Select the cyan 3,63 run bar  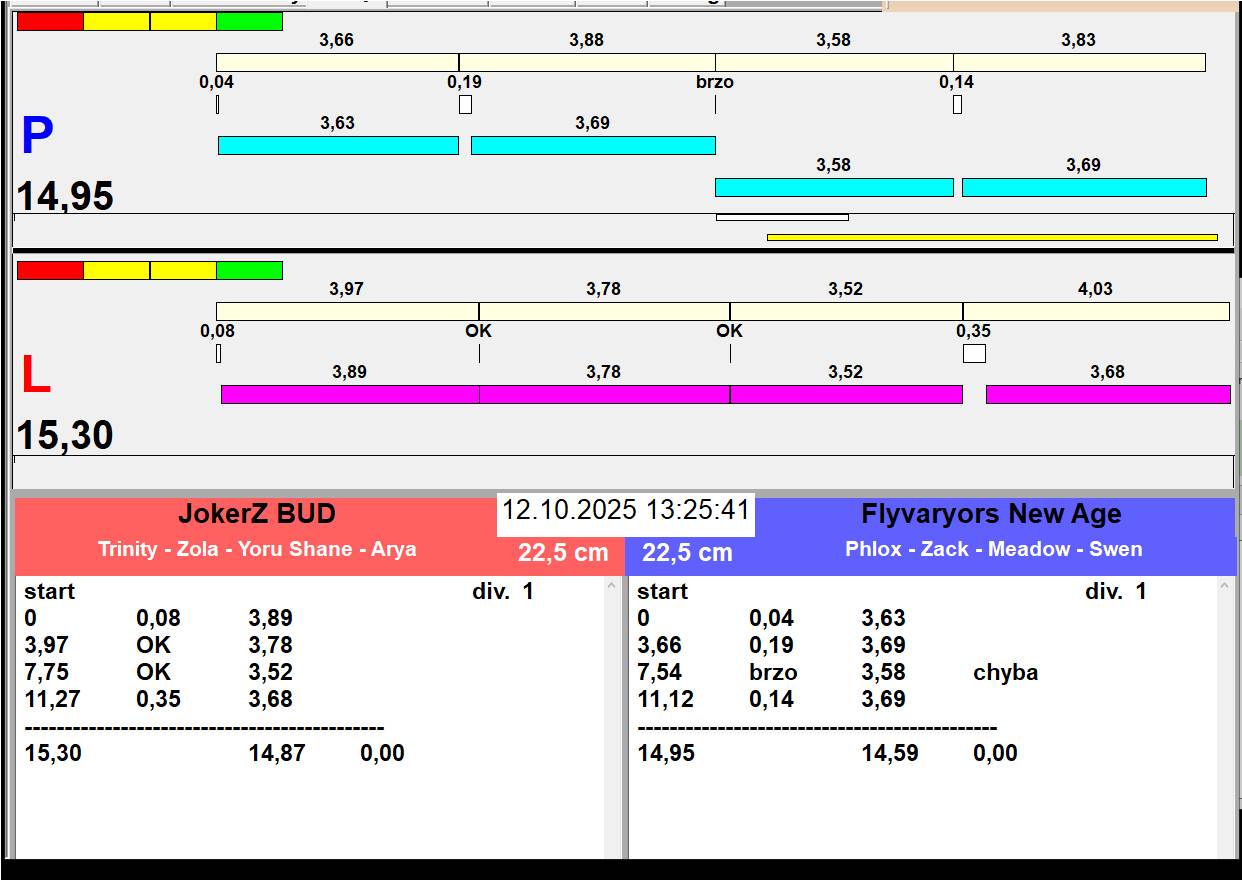click(x=338, y=145)
